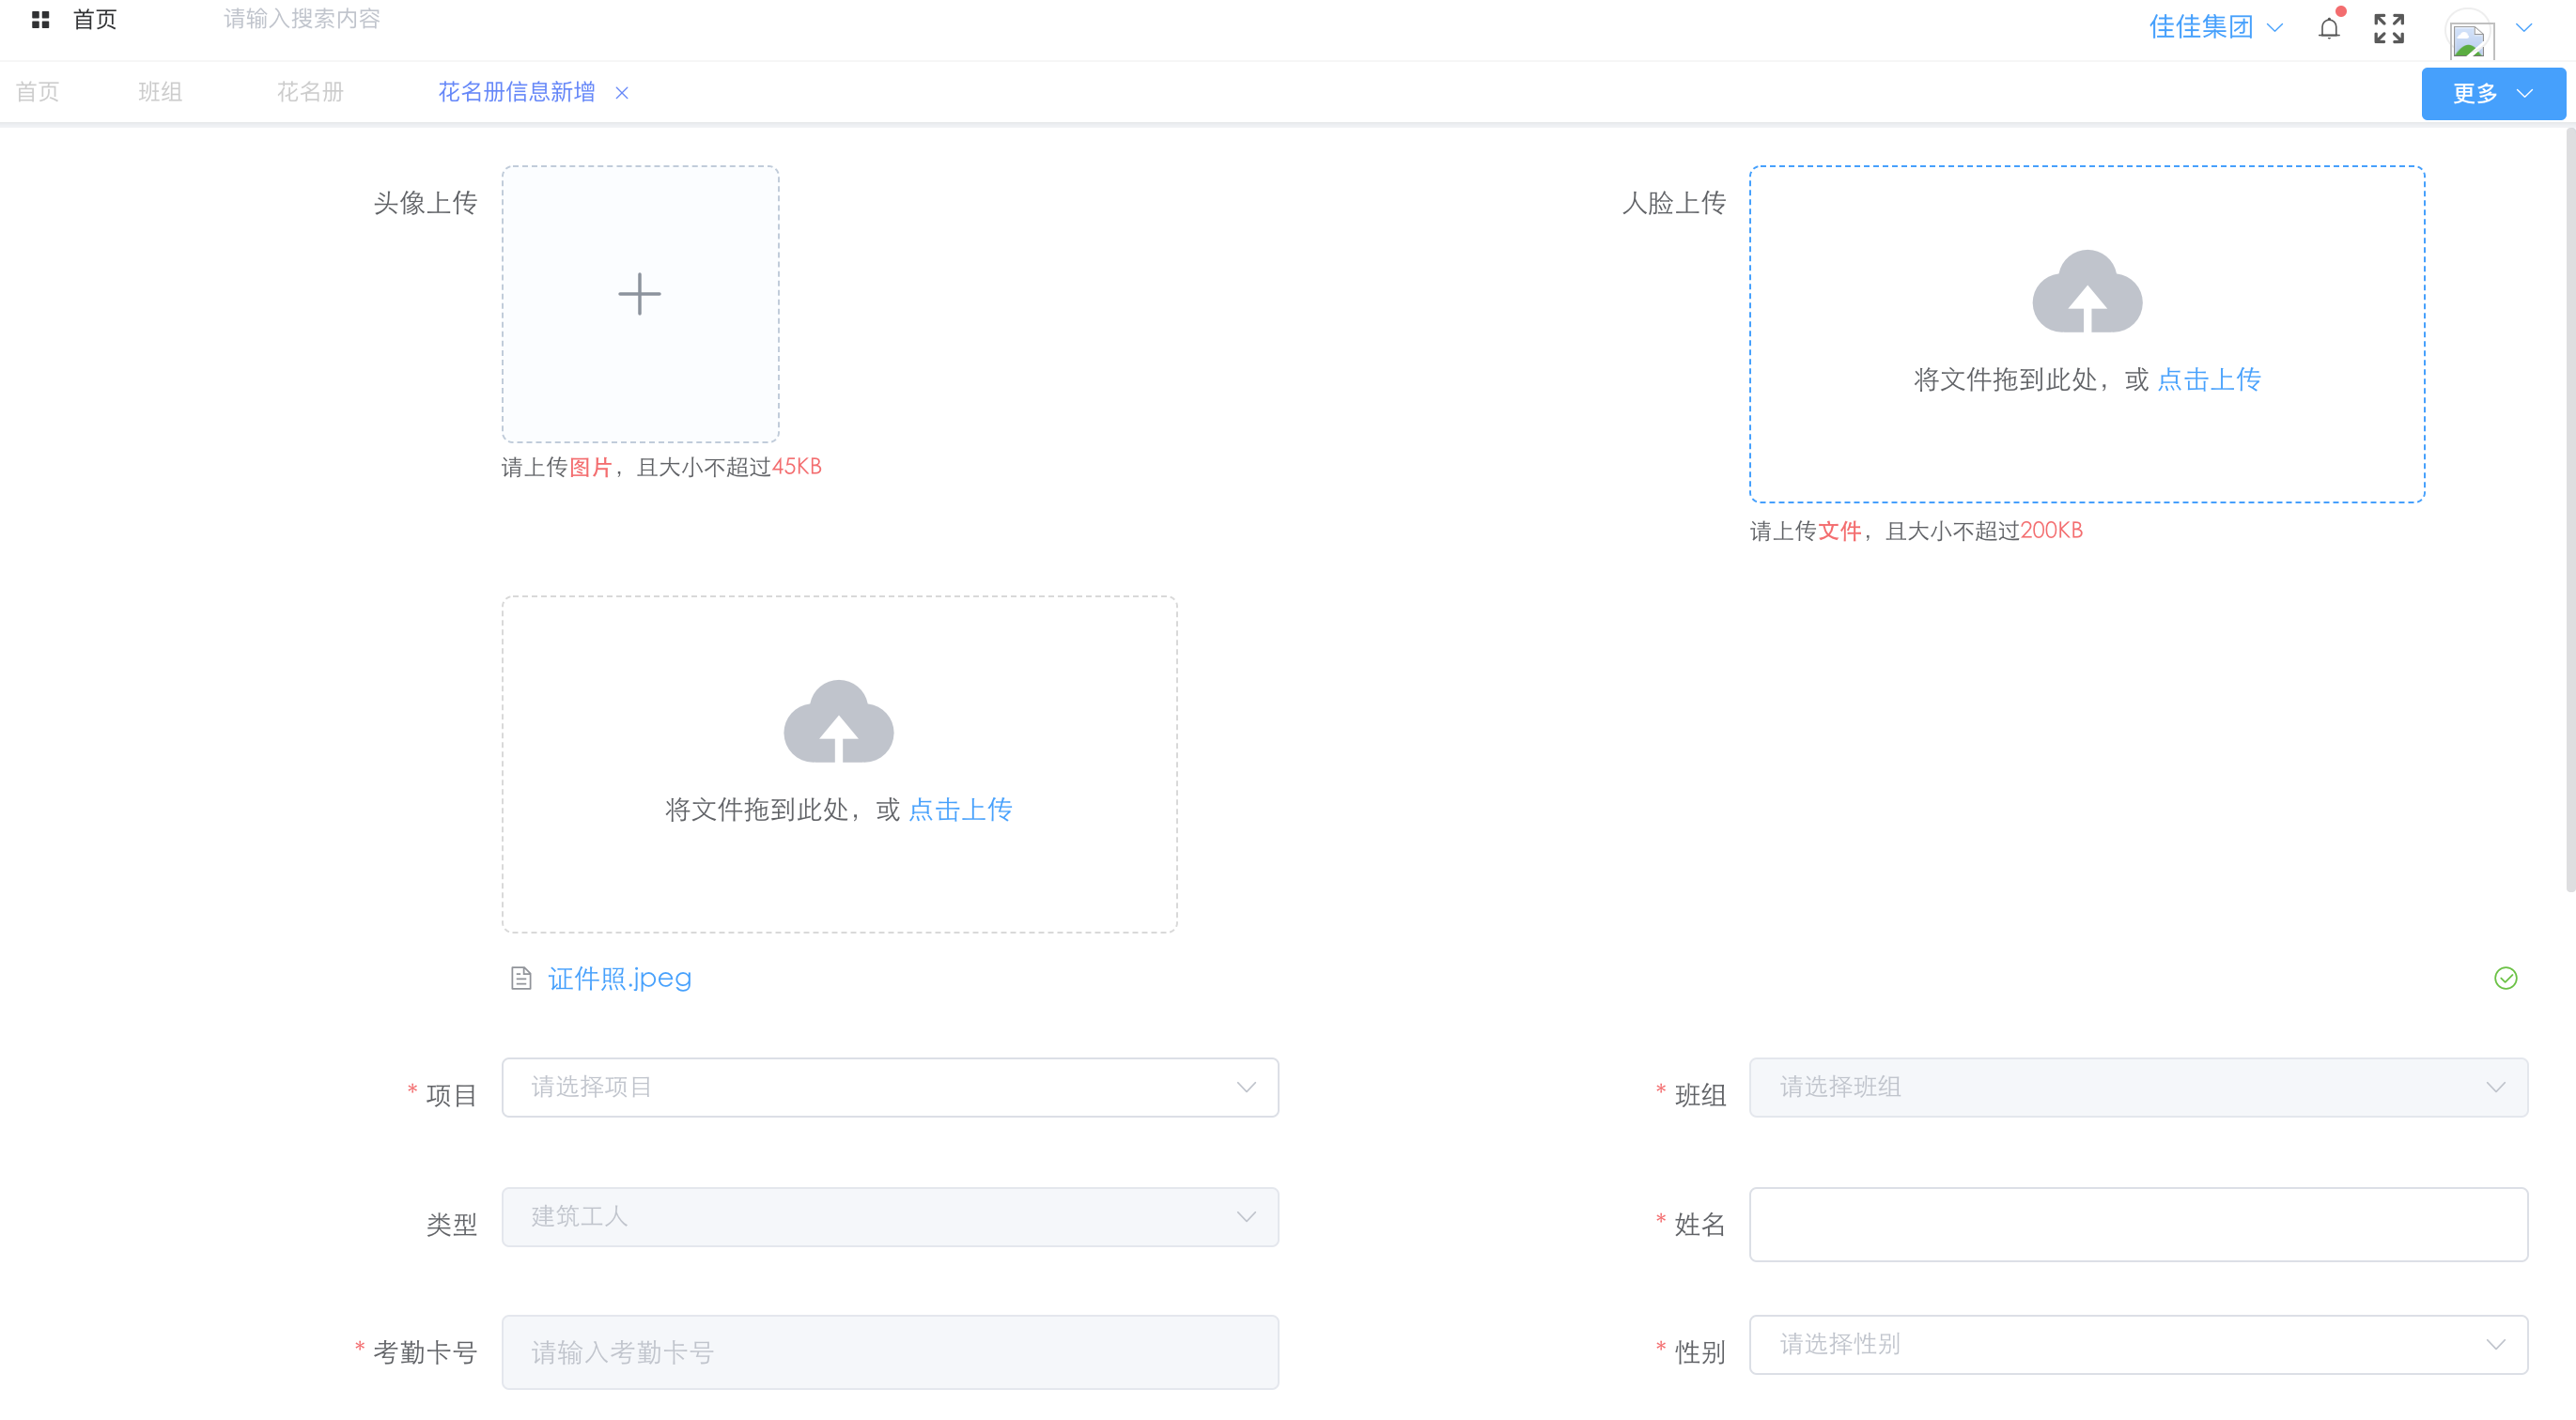Click 点击上传 link in 人脸上传 box
Screen dimensions: 2576x1420
2209,379
